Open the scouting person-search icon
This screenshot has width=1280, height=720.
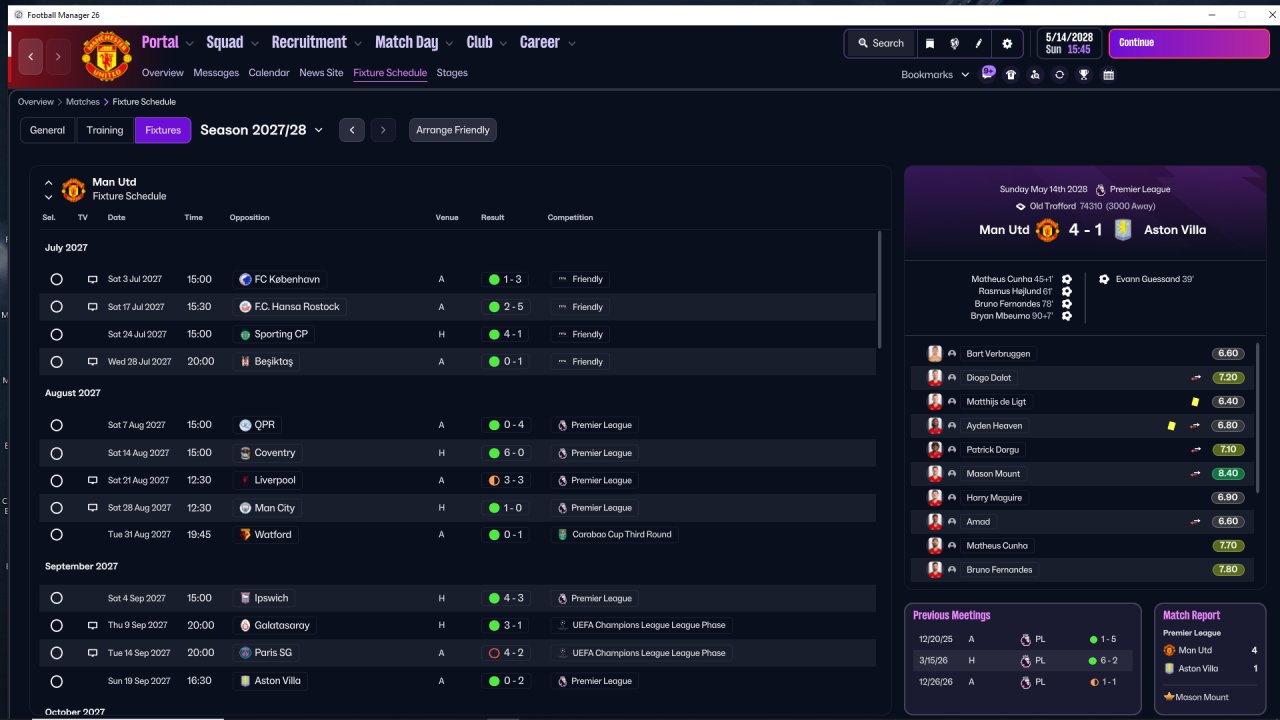point(1035,75)
